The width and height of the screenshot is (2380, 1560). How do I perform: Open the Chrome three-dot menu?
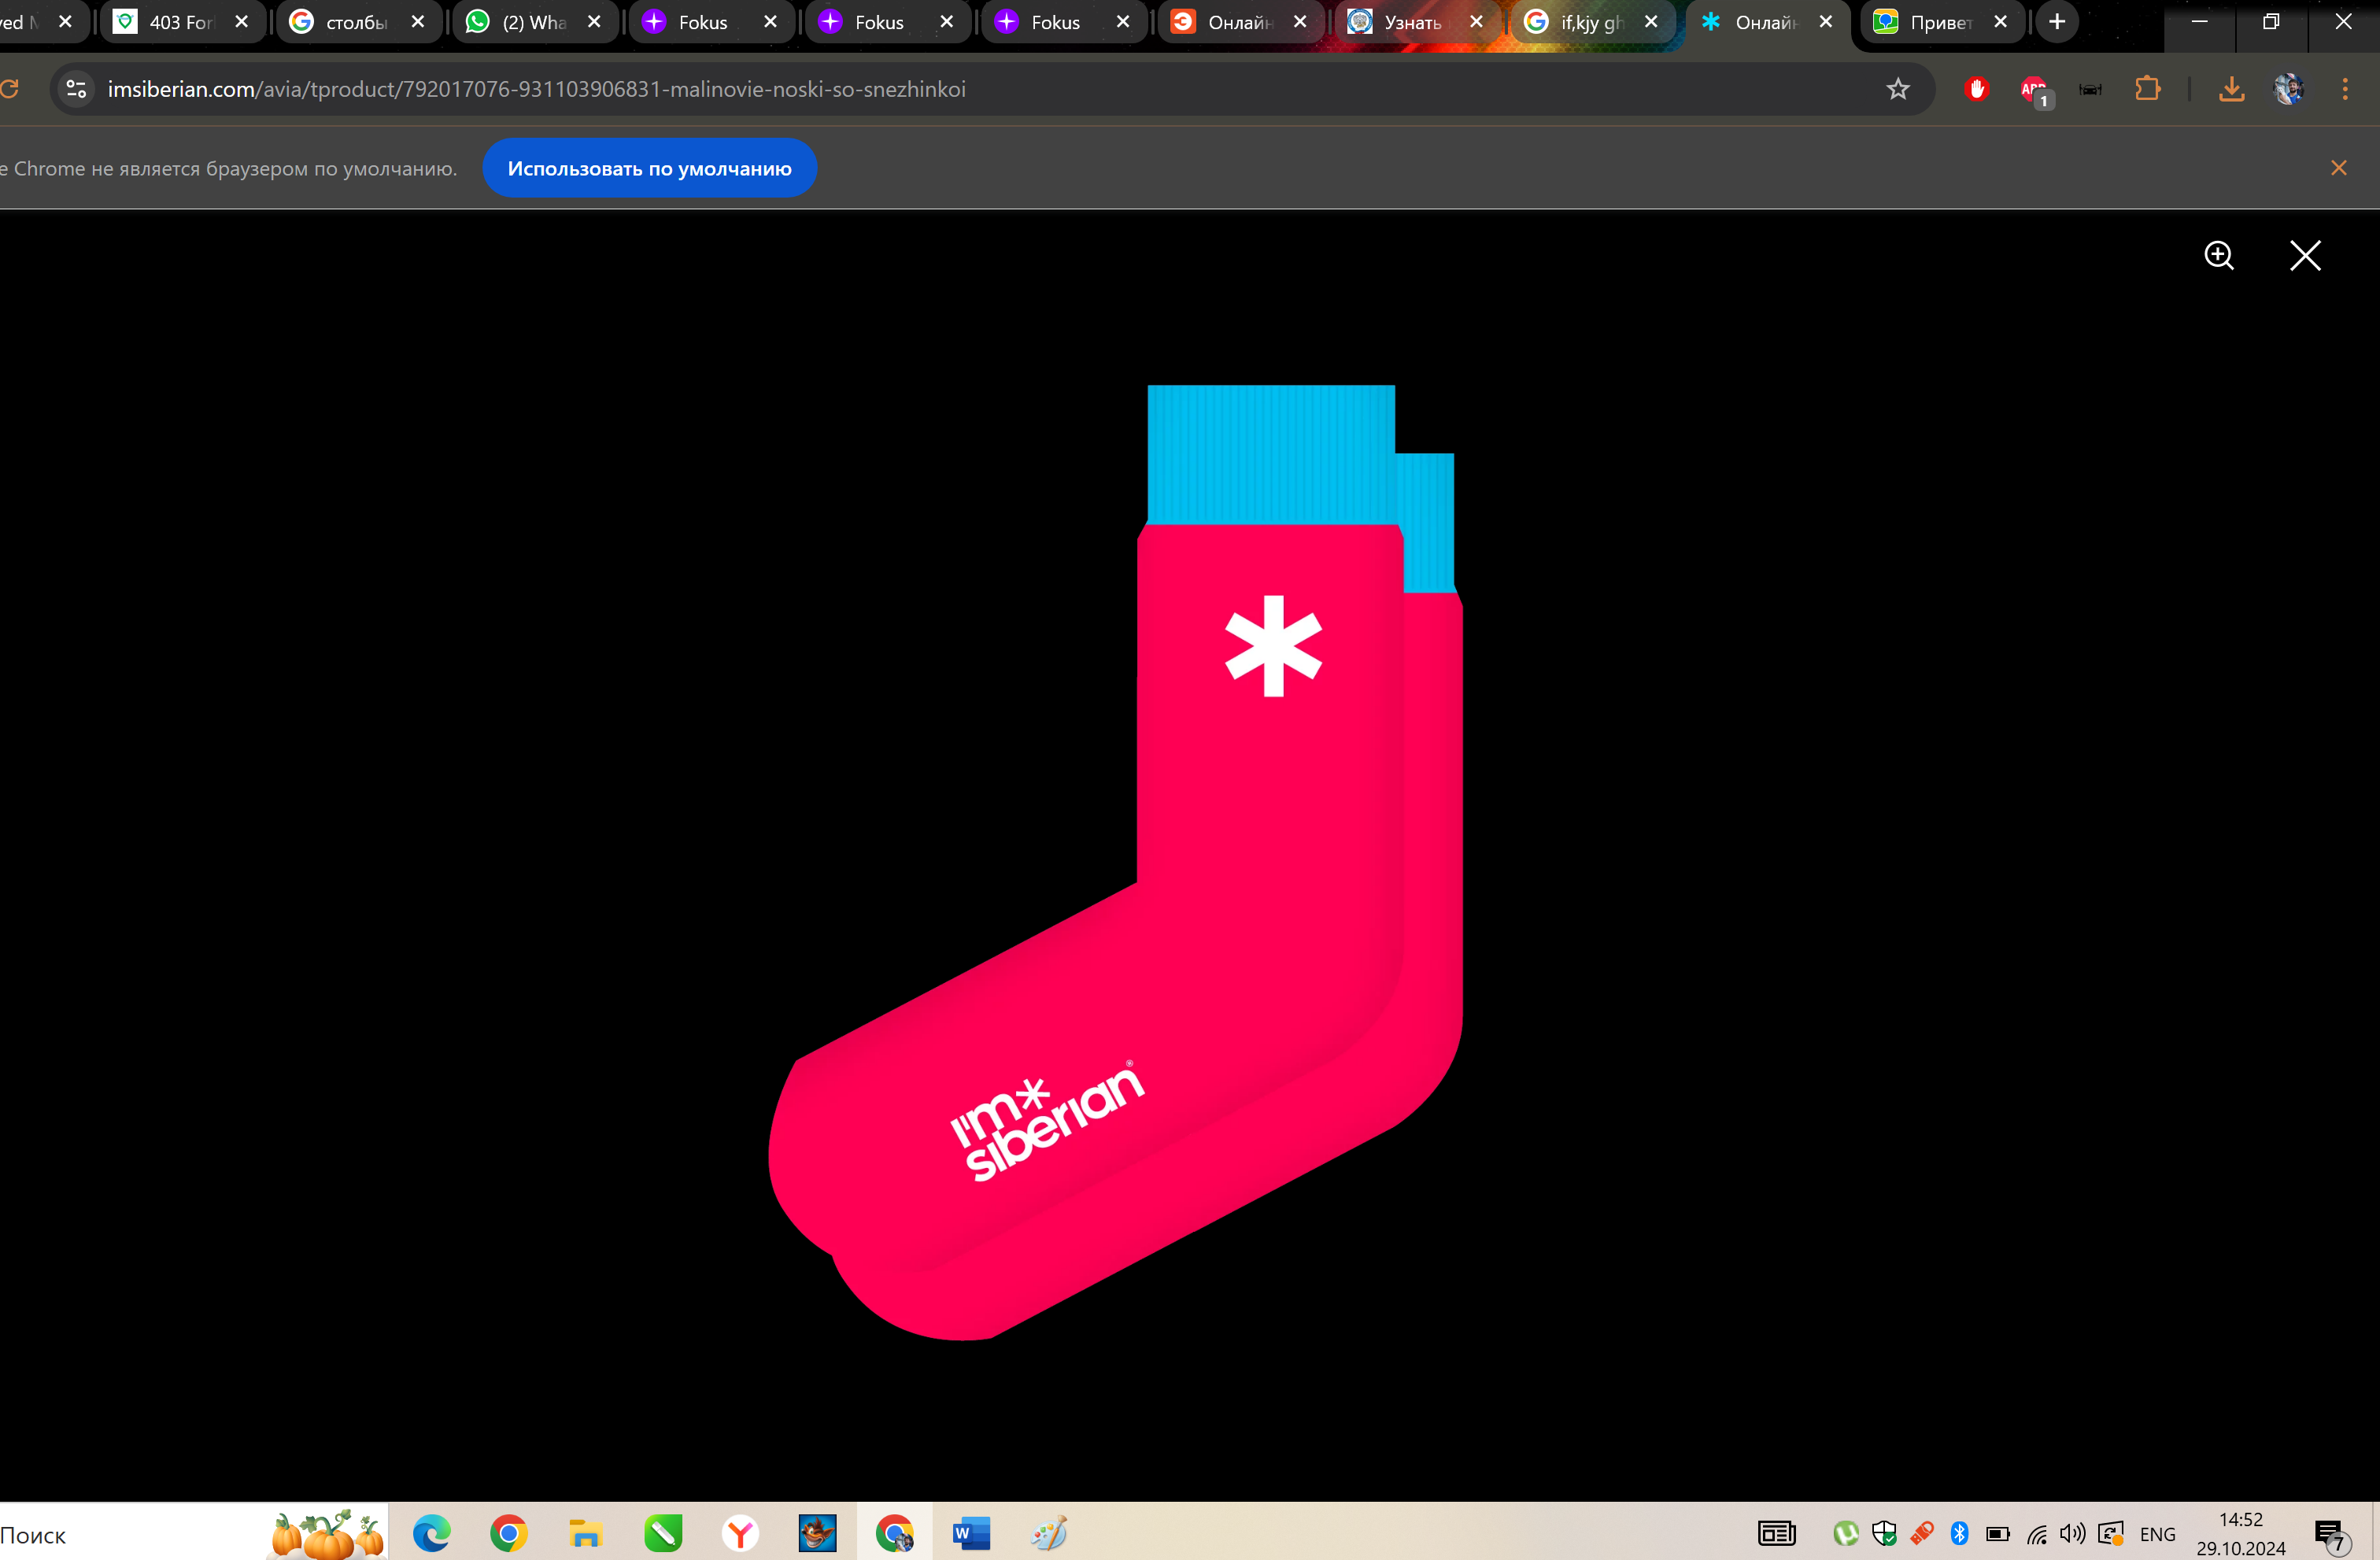[2345, 89]
